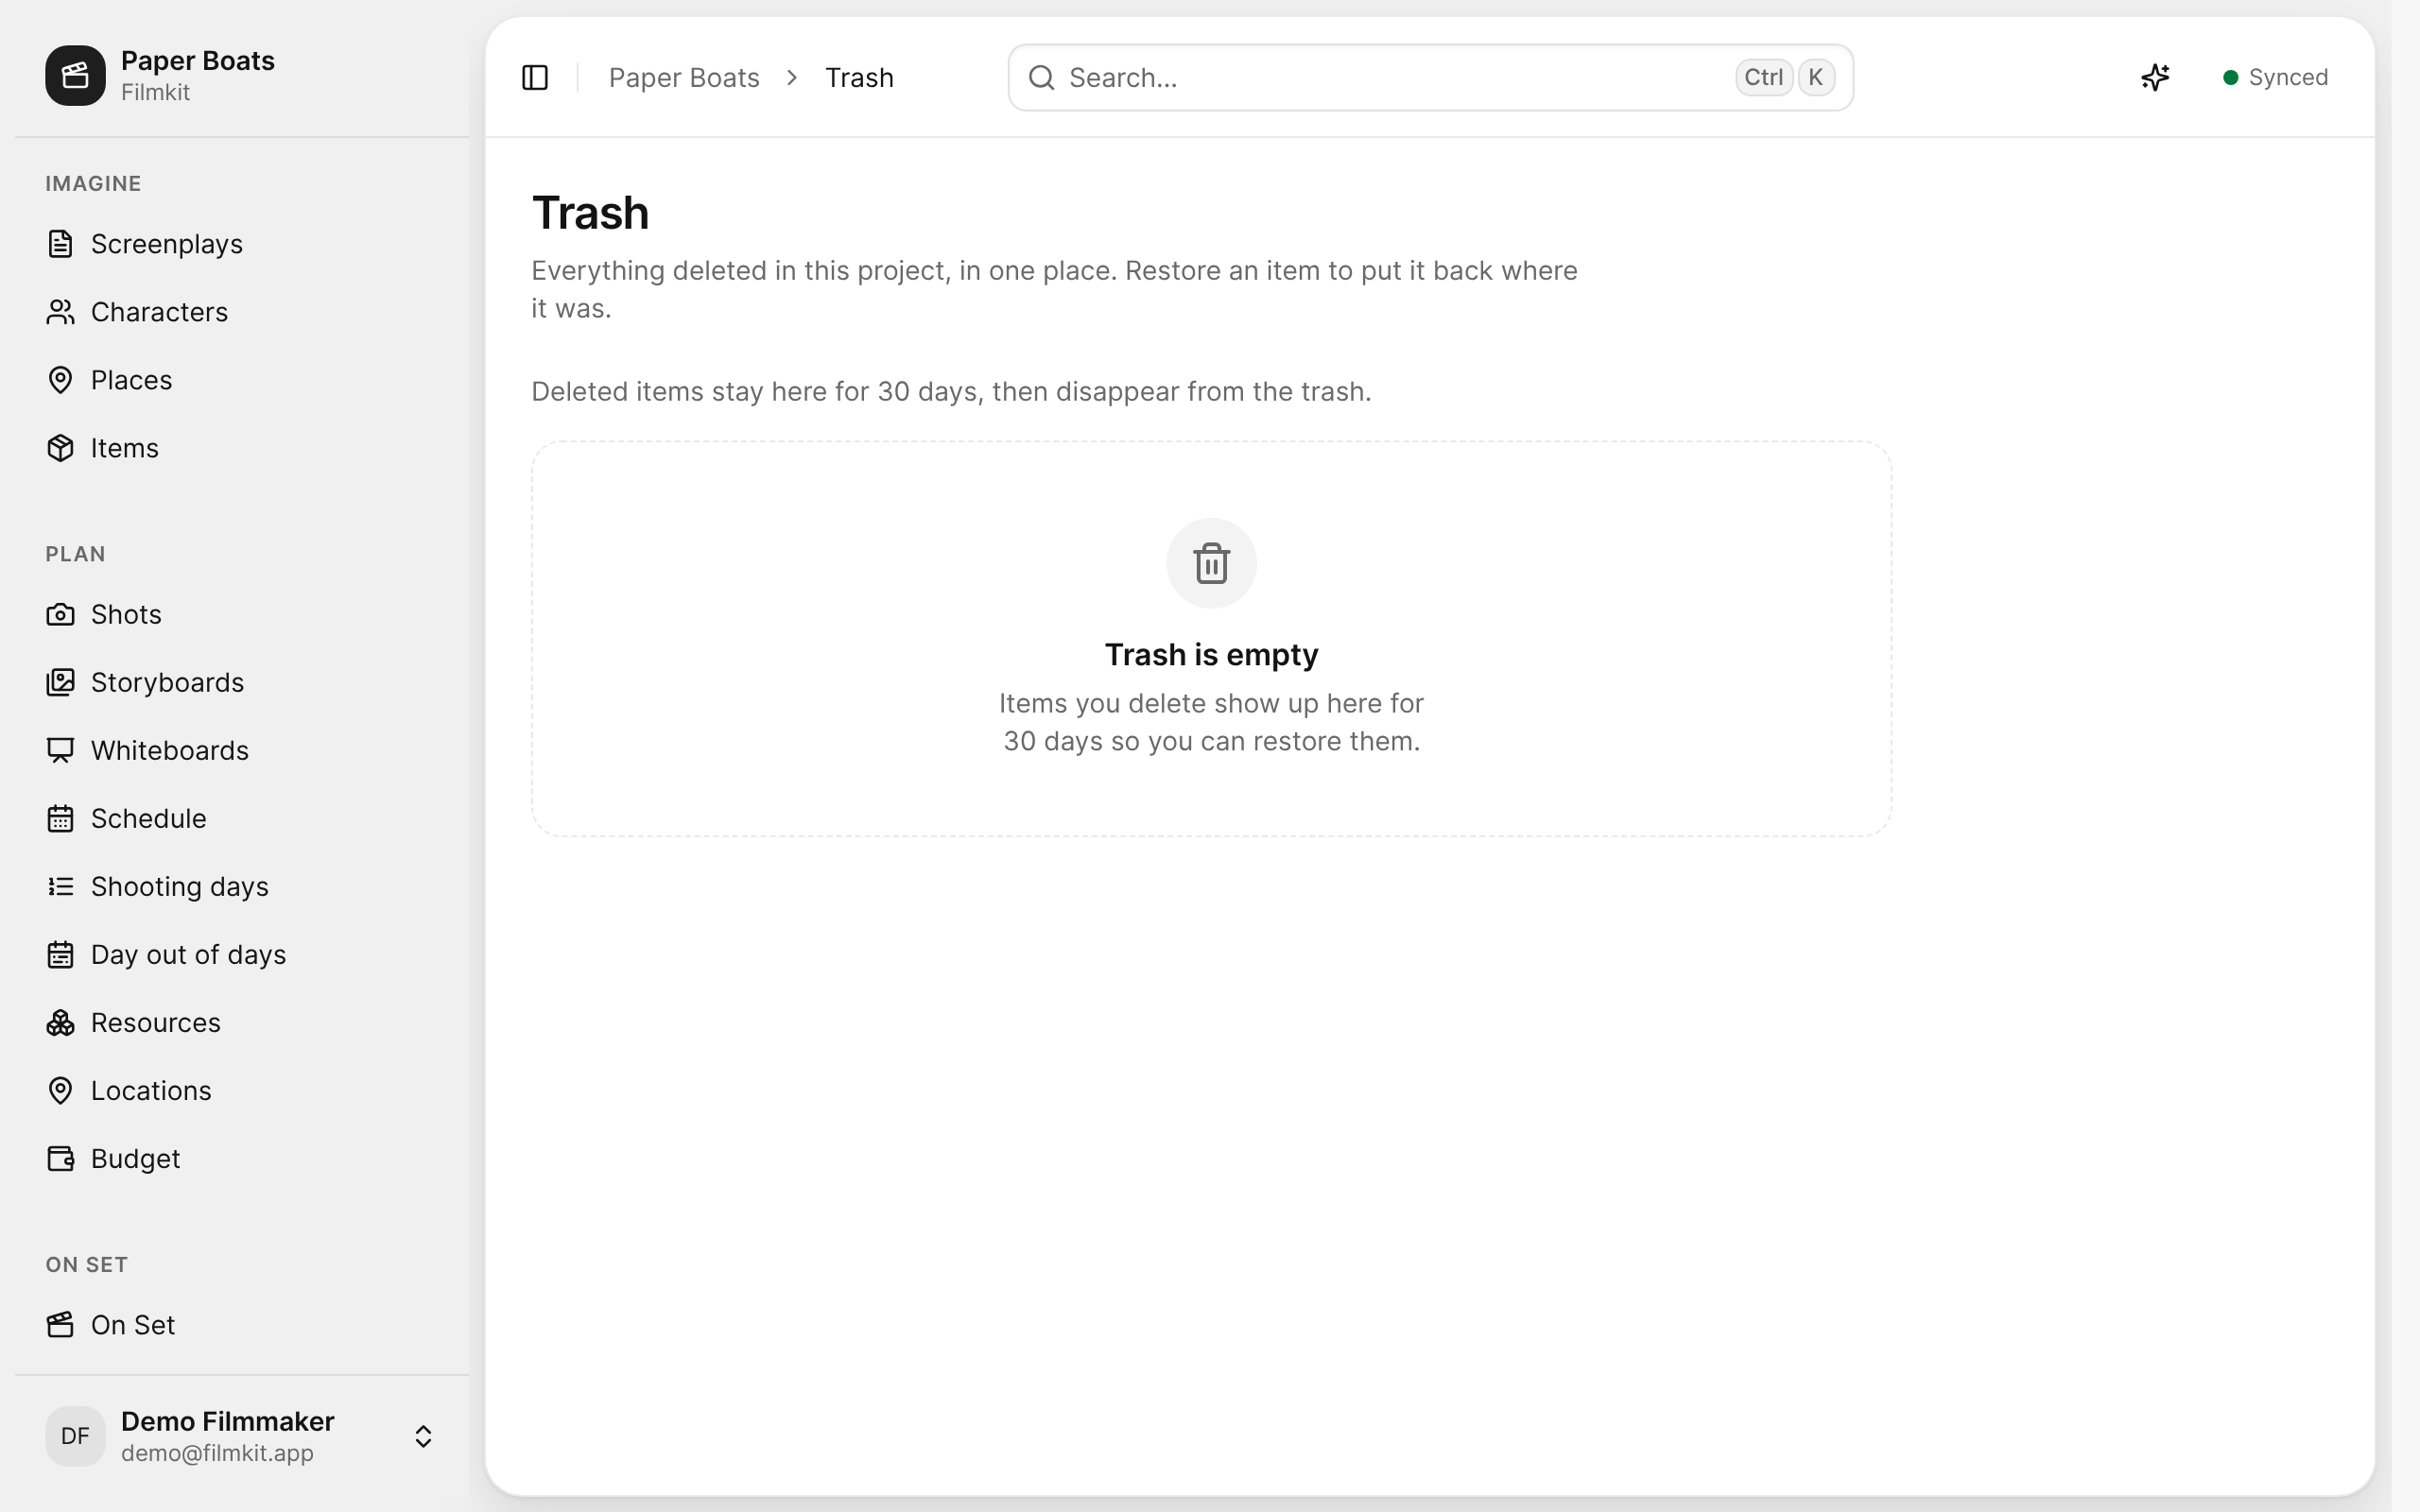Click the Schedule calendar icon
Screen dimensions: 2420x1512
click(60, 818)
